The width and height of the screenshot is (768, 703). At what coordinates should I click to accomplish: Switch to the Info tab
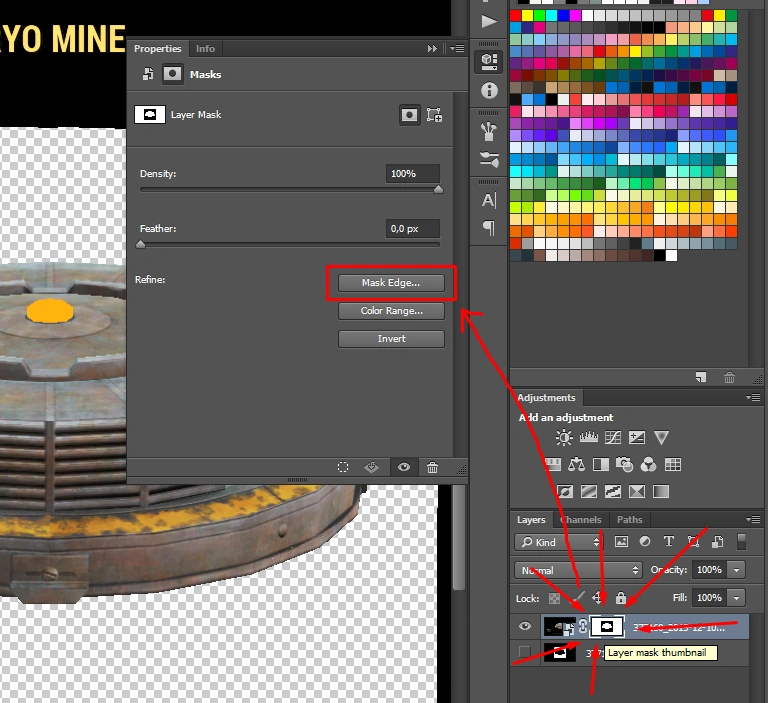click(205, 48)
